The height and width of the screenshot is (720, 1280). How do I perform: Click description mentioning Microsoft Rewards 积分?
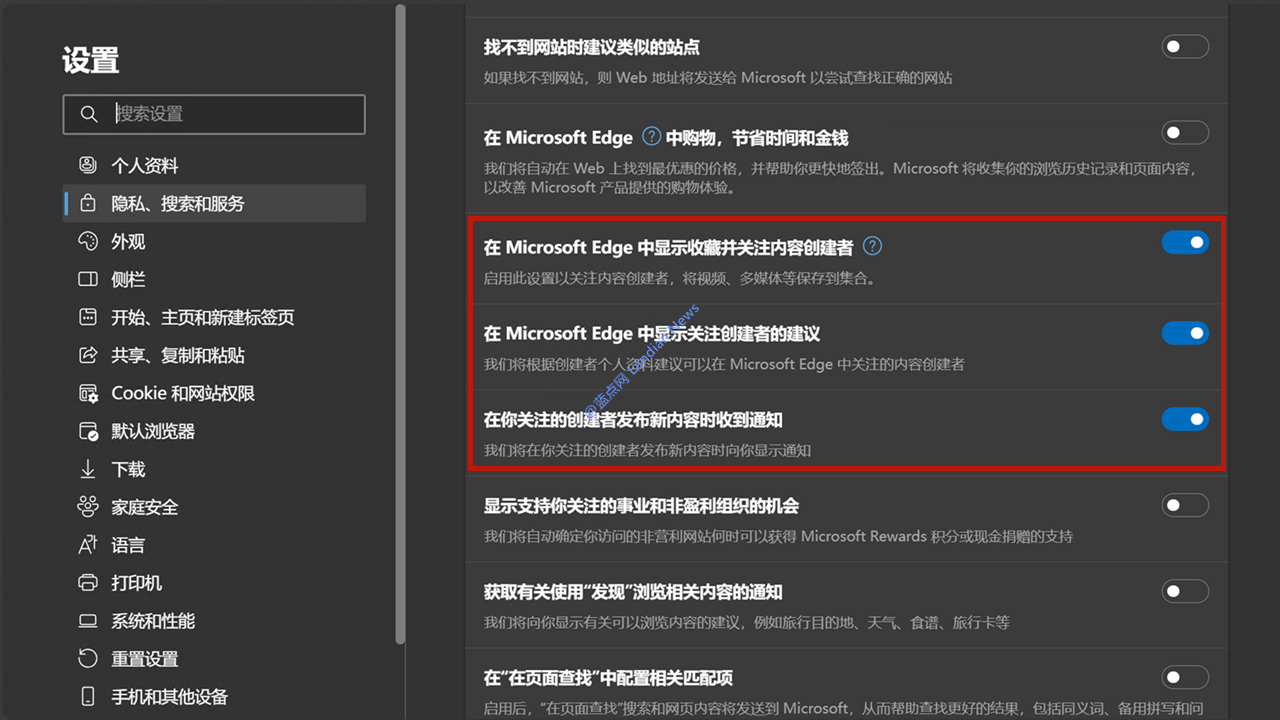pos(778,536)
